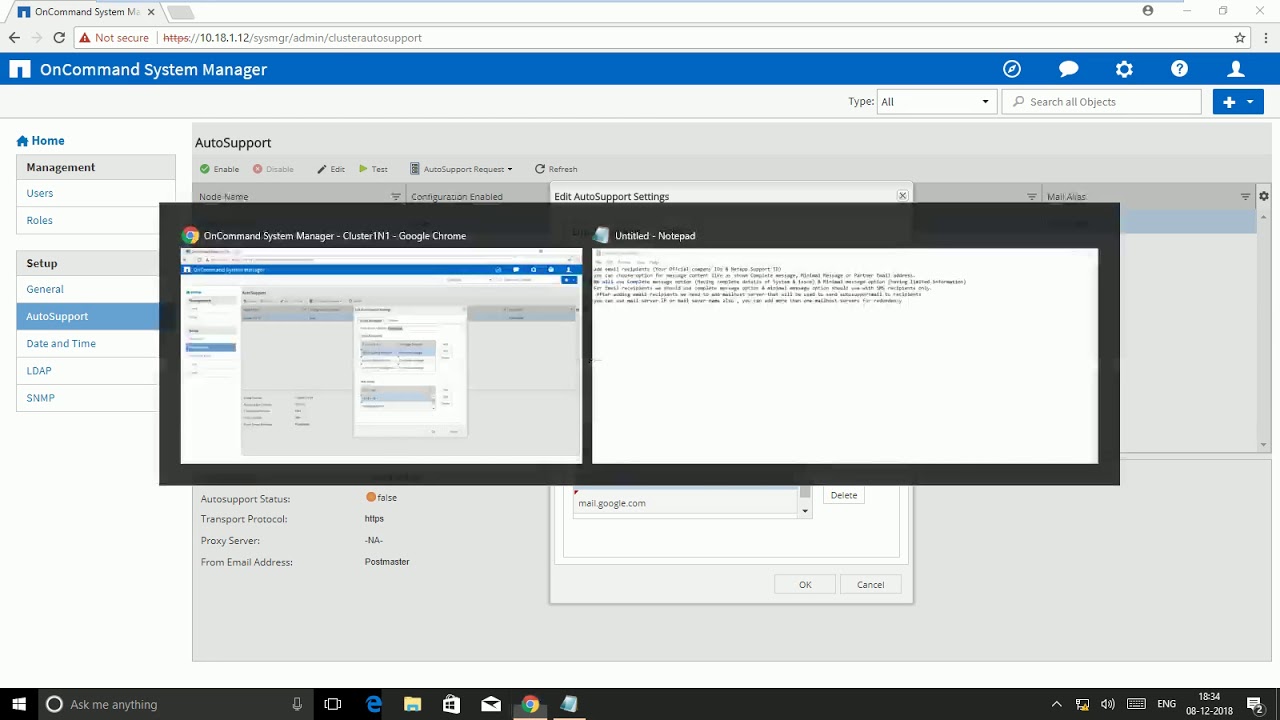The image size is (1280, 720).
Task: Open Date and Time settings
Action: [61, 343]
